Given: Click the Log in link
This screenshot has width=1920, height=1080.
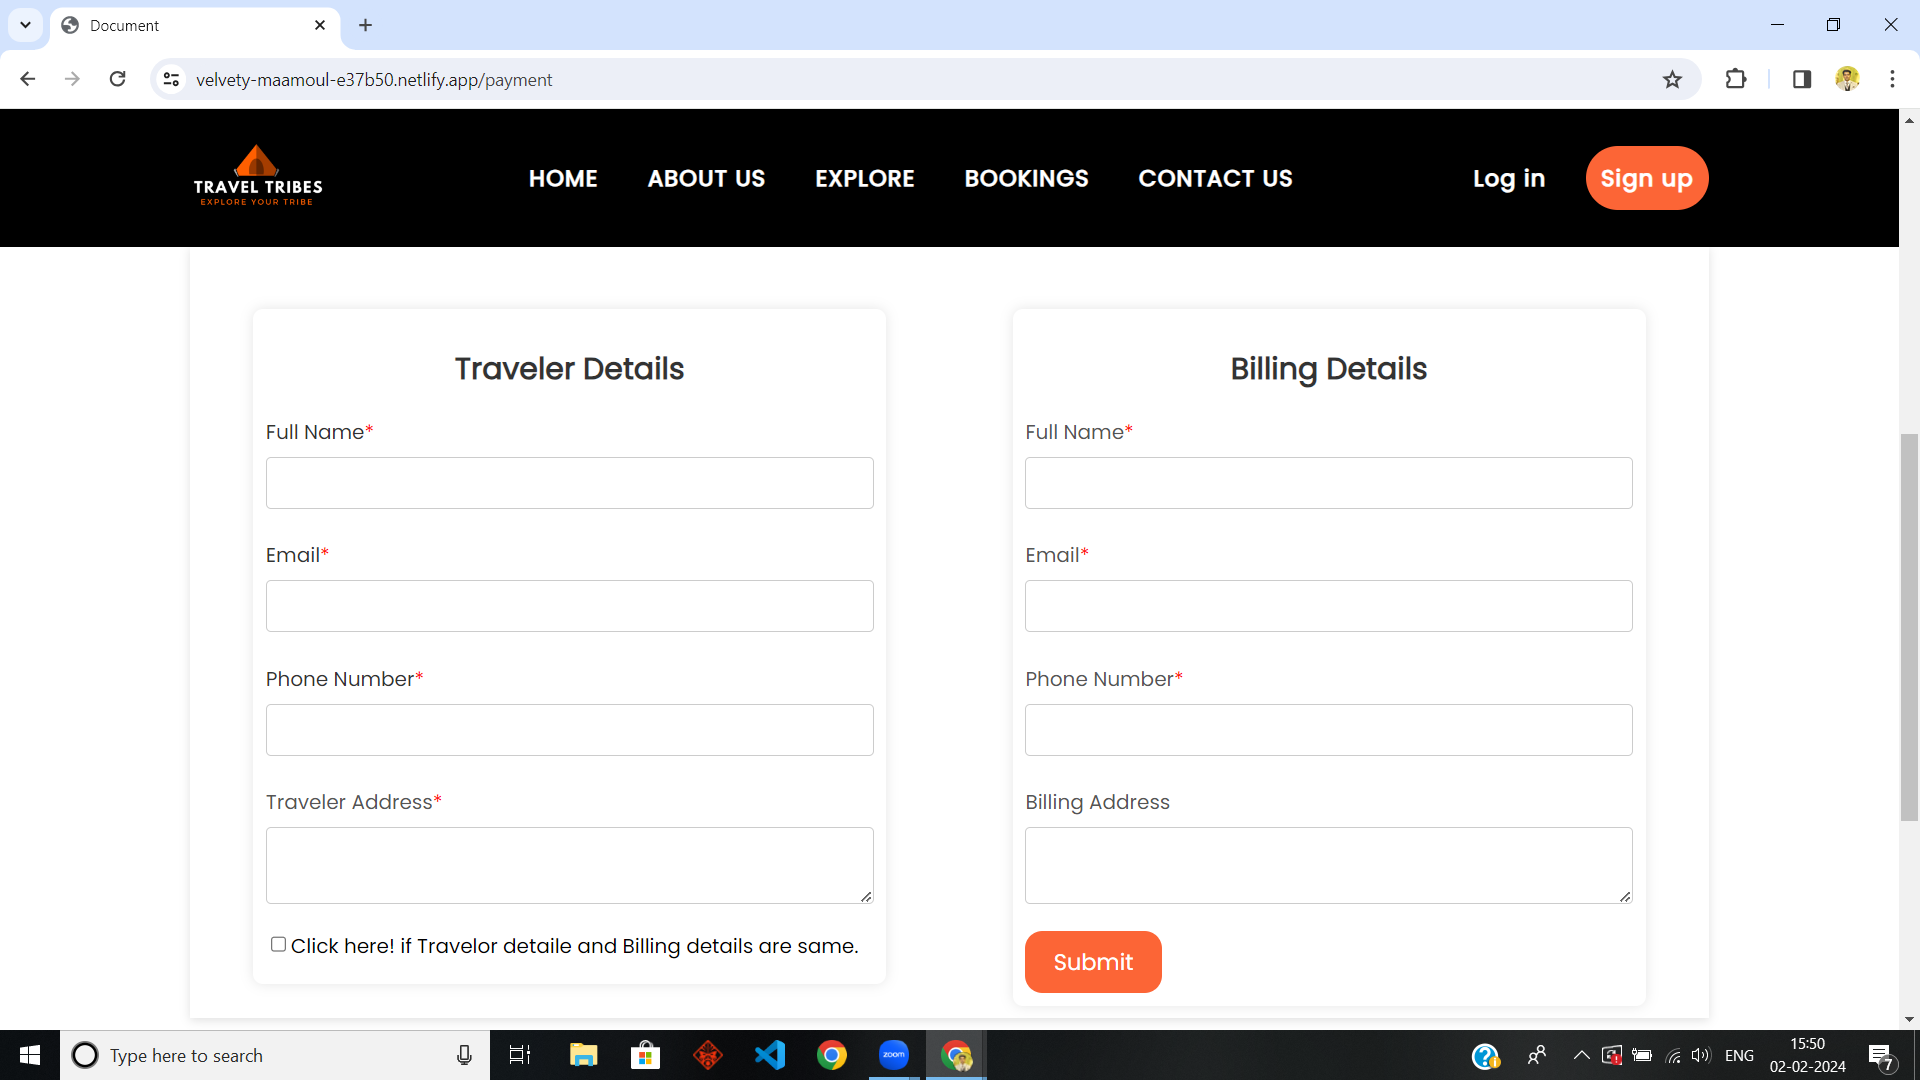Looking at the screenshot, I should pos(1509,178).
